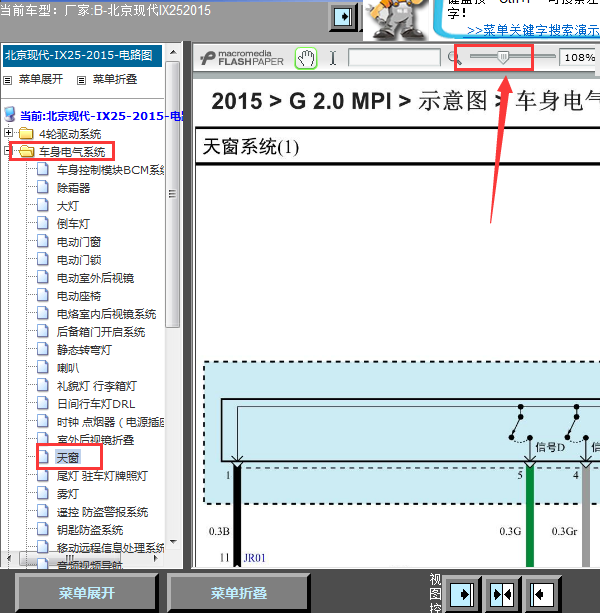Open the 遥控 防盗警报系统 diagram
The width and height of the screenshot is (600, 613).
point(102,512)
